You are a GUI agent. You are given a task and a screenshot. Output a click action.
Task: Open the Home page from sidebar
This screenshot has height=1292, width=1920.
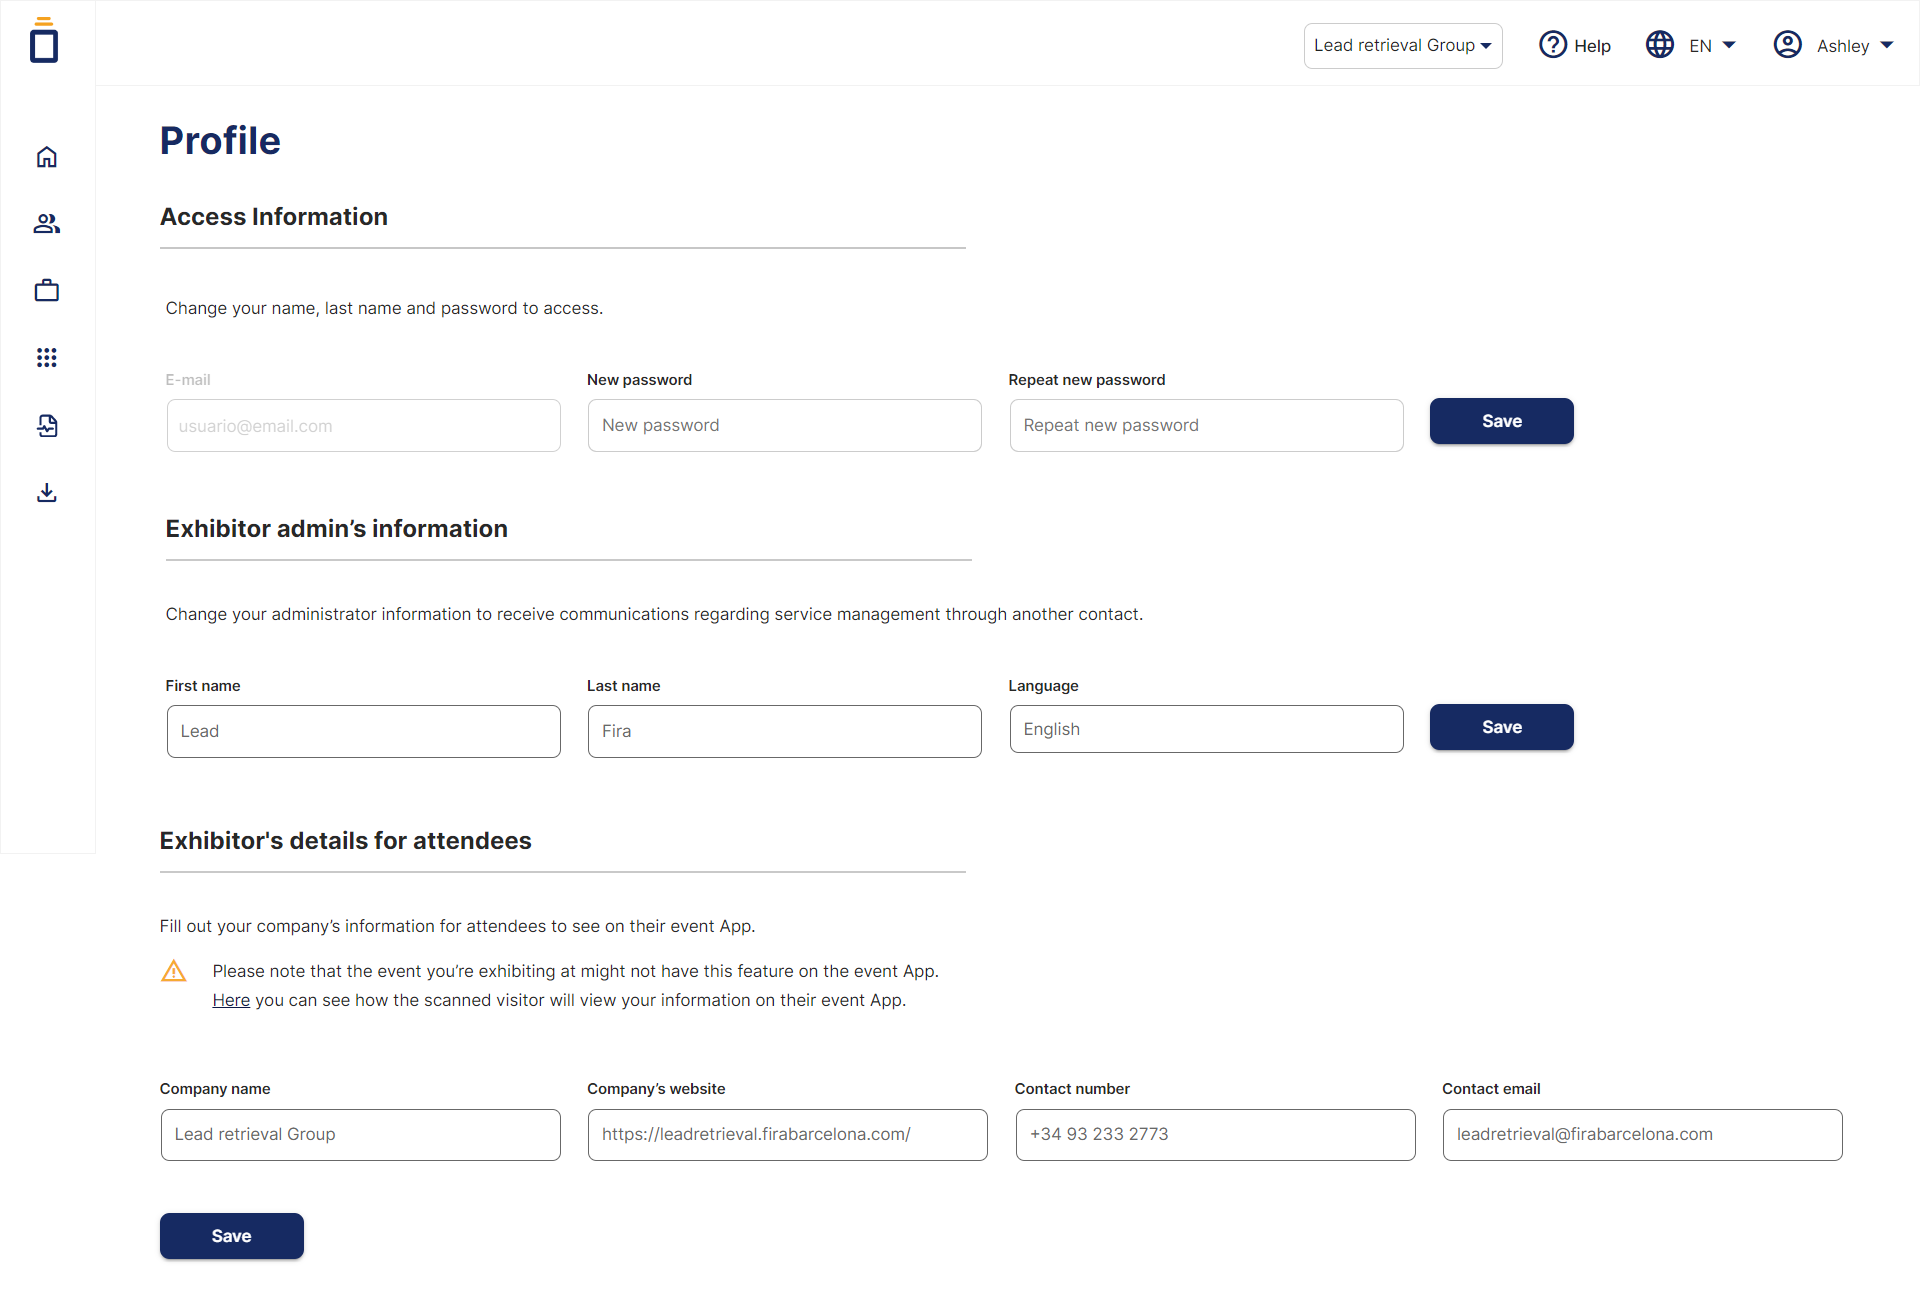click(47, 157)
